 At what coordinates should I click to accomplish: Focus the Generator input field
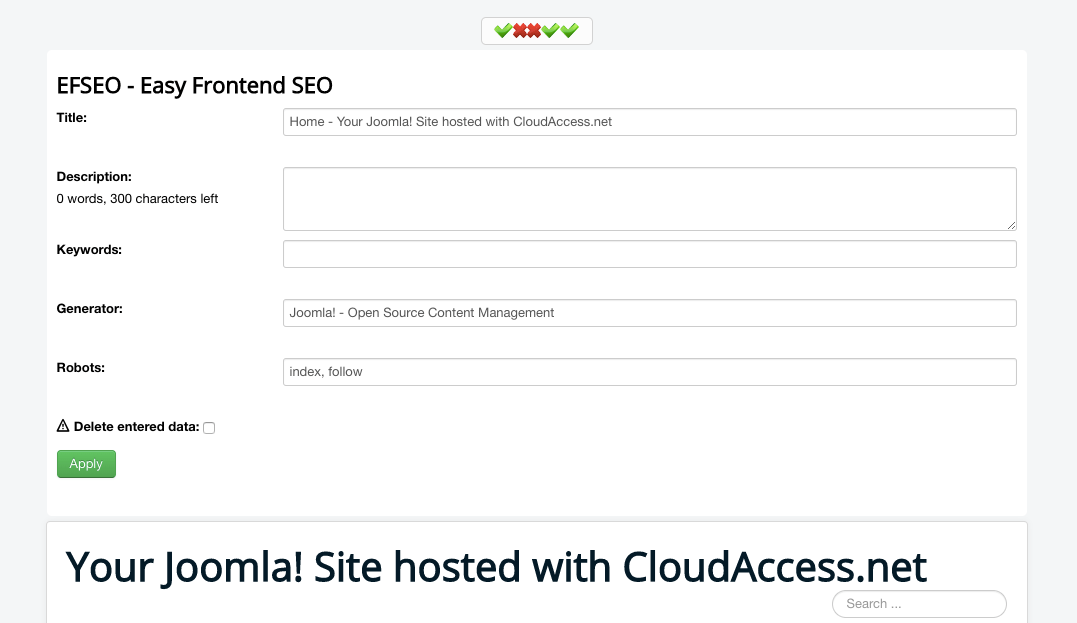point(650,313)
